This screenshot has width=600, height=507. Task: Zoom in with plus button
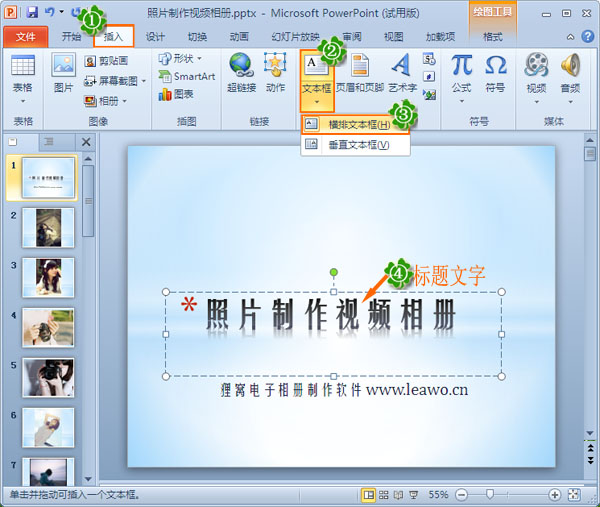coord(554,495)
